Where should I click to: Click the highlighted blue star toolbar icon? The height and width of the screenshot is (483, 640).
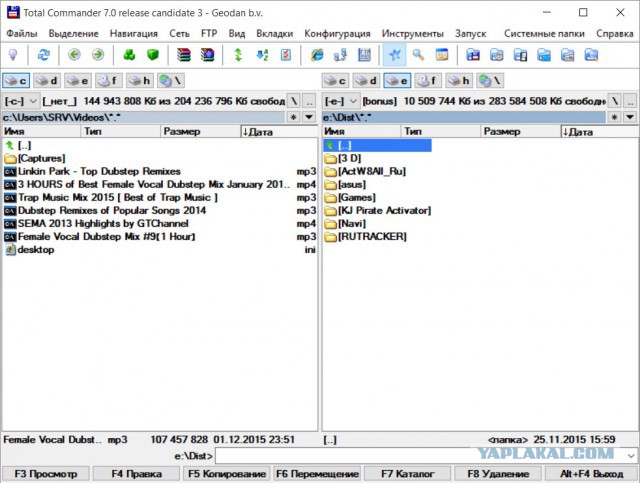(x=395, y=55)
